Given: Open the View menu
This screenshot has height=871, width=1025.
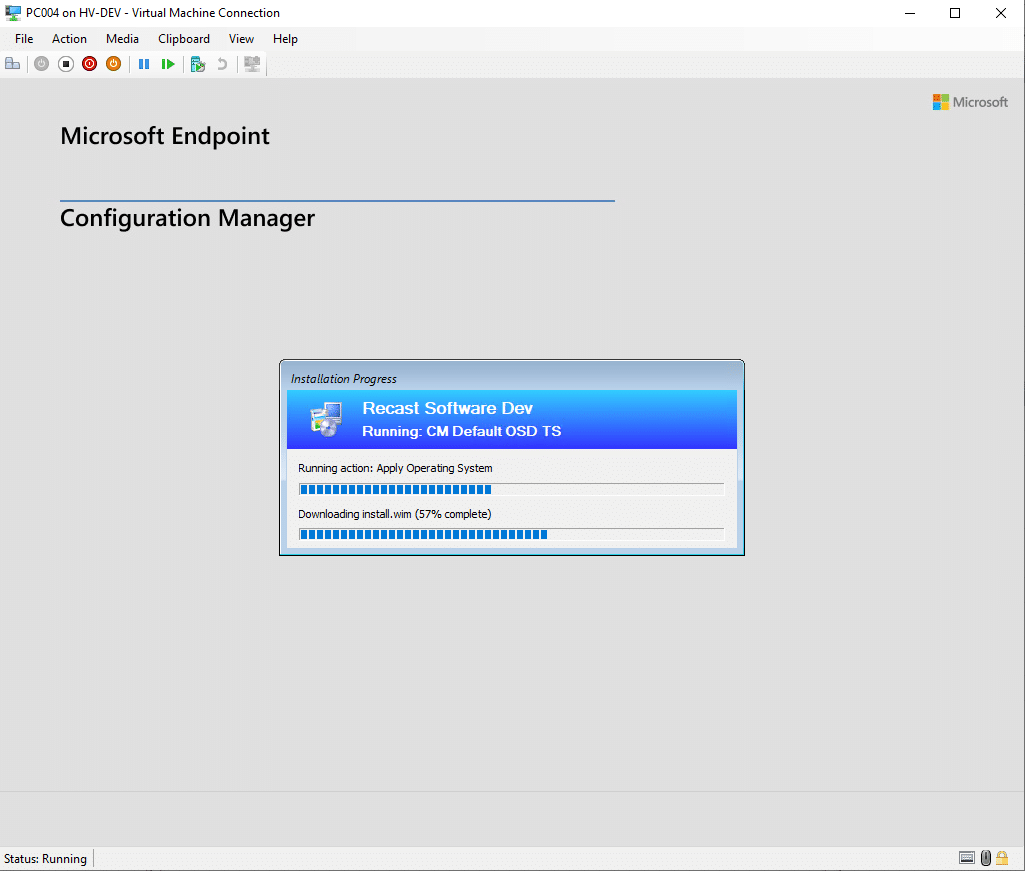Looking at the screenshot, I should point(241,38).
